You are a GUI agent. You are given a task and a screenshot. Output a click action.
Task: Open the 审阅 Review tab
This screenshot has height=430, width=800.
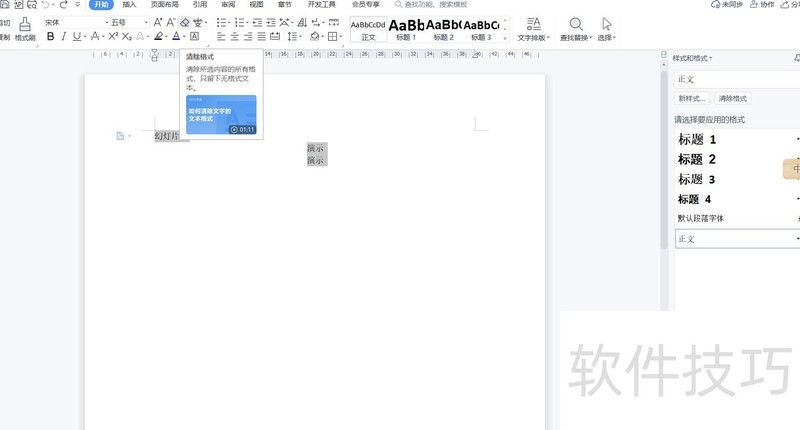click(x=228, y=5)
